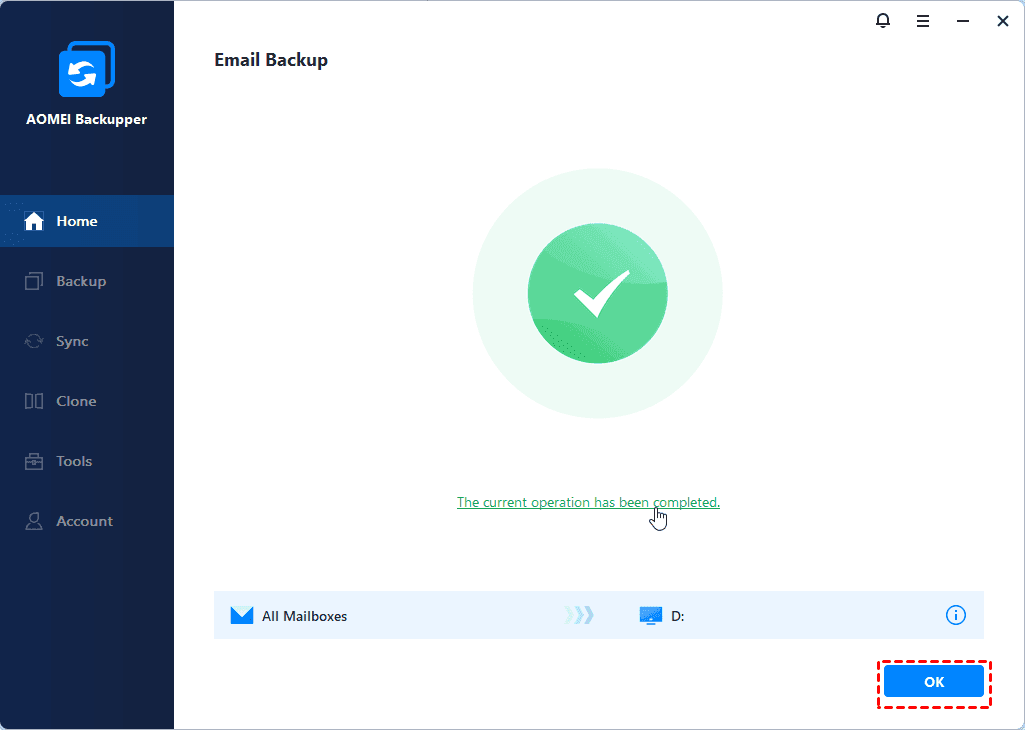Click the green checkmark success circle
This screenshot has width=1025, height=730.
597,293
